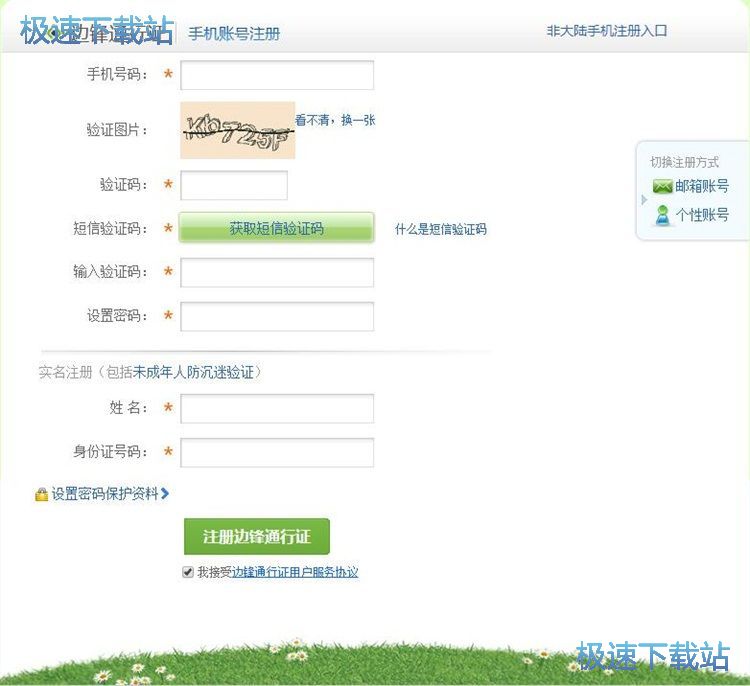Open the 边锋通行证用户服务协议 link

click(x=295, y=573)
